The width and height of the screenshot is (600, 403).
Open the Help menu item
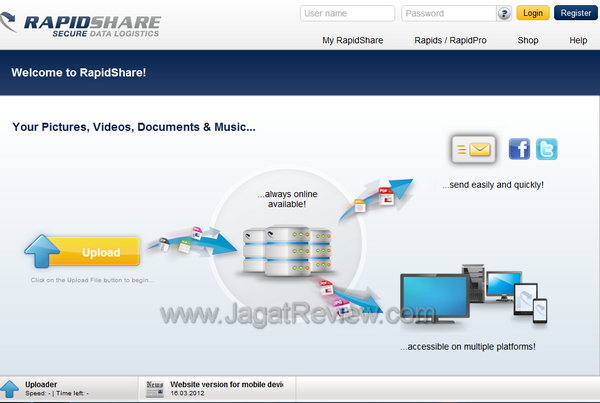tap(578, 40)
